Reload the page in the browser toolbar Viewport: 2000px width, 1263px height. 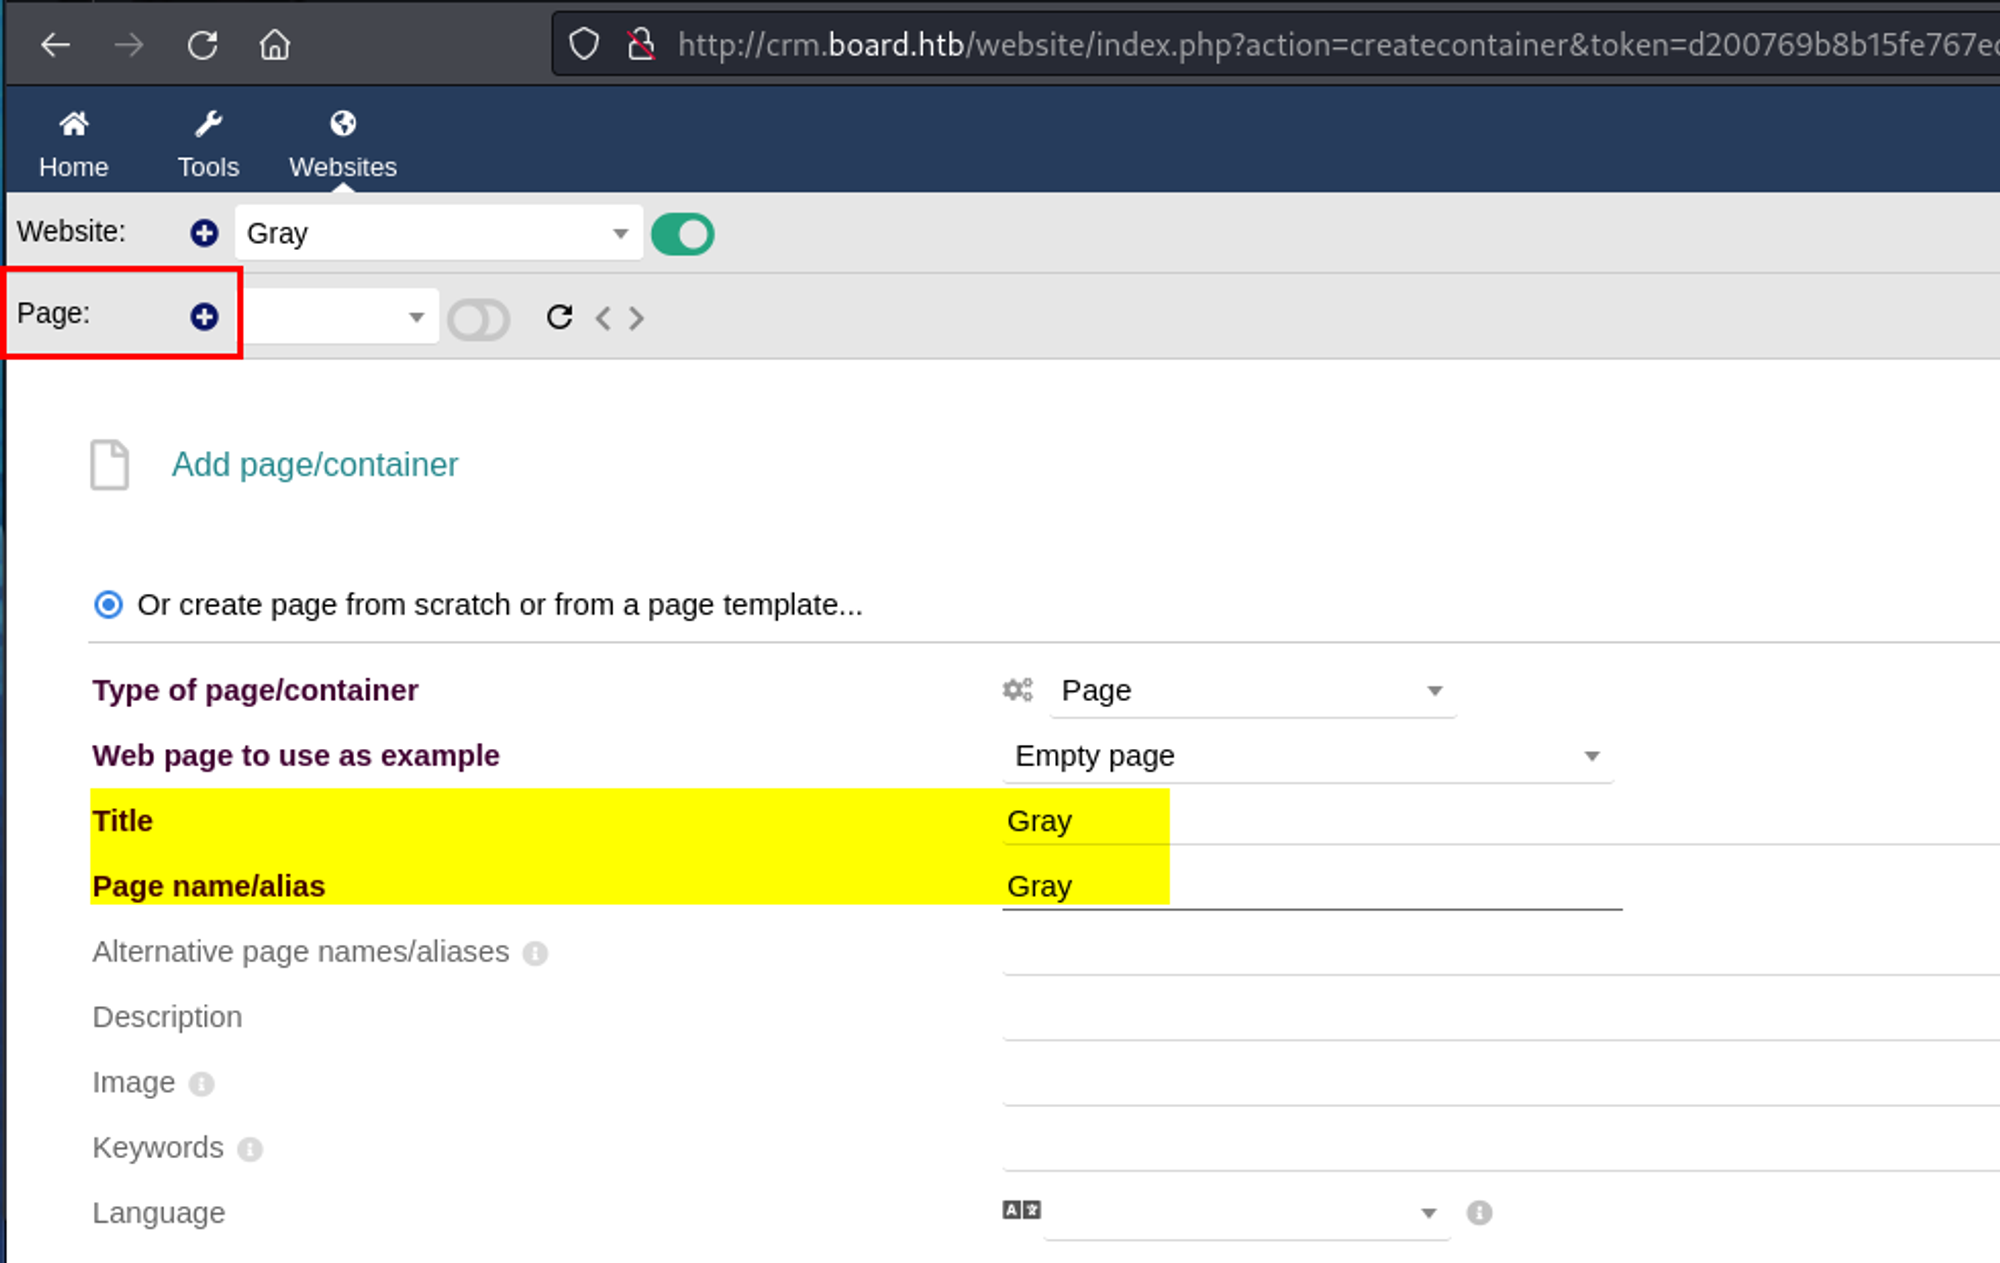tap(203, 45)
